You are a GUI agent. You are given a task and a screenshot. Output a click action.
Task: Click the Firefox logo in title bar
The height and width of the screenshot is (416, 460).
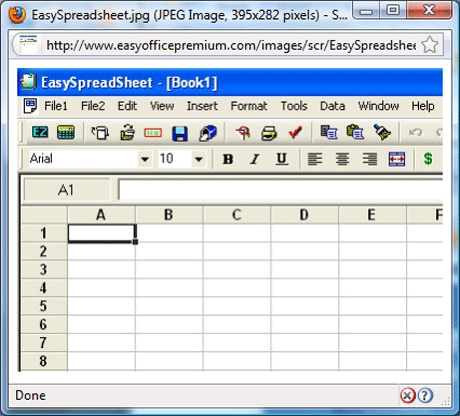coord(17,15)
